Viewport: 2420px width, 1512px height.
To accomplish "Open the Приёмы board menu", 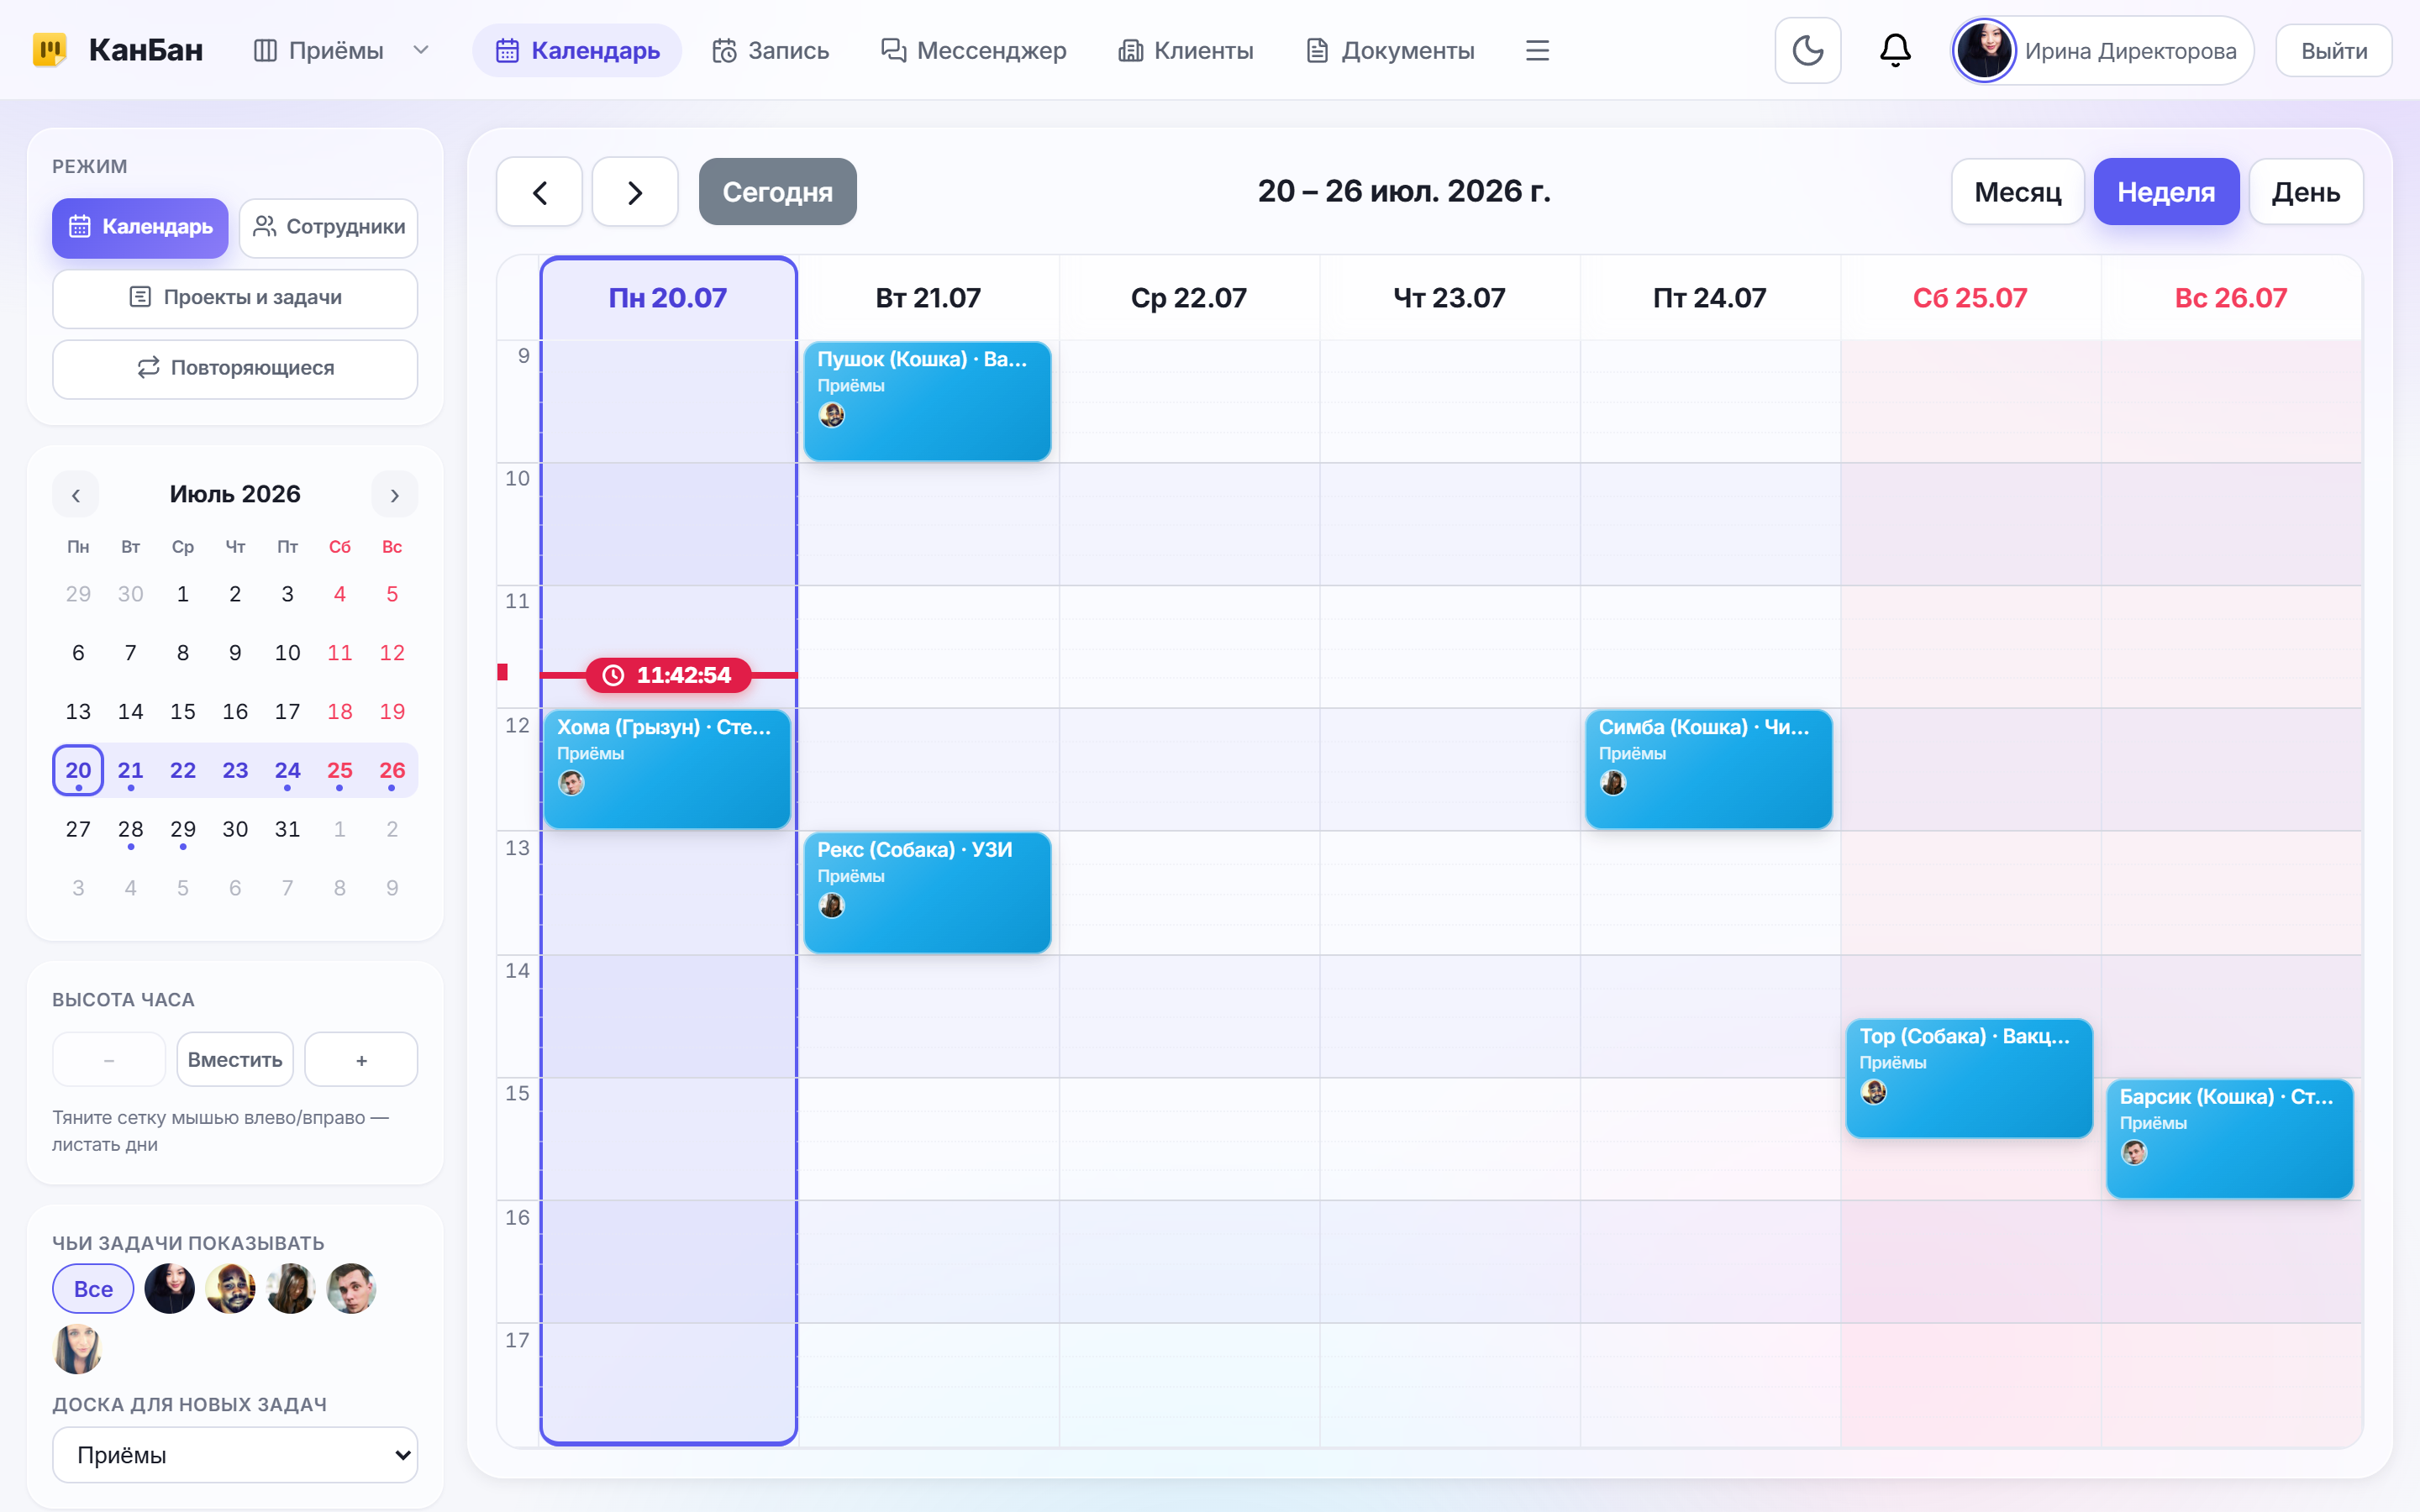I will 320,50.
